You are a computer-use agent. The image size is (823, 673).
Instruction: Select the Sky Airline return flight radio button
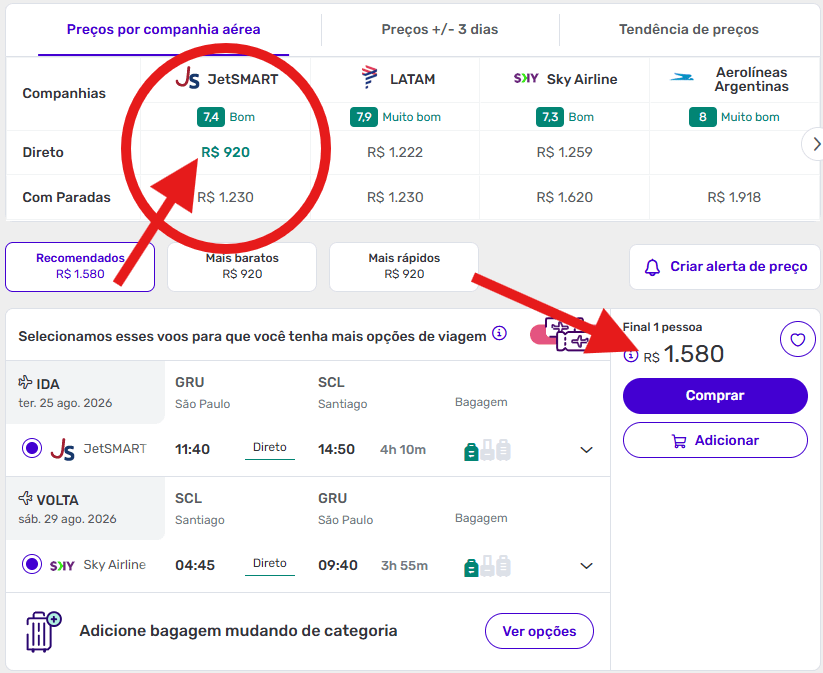click(x=31, y=565)
